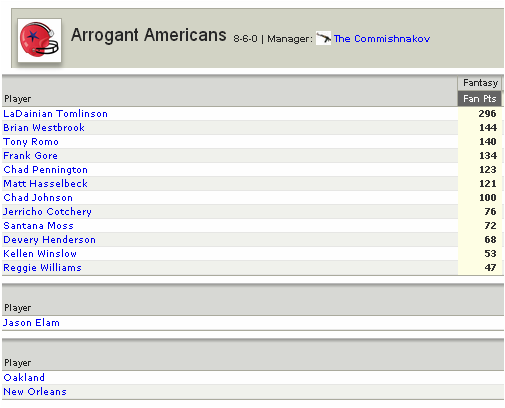The width and height of the screenshot is (505, 408).
Task: Open Reggie Williams player page
Action: point(42,268)
